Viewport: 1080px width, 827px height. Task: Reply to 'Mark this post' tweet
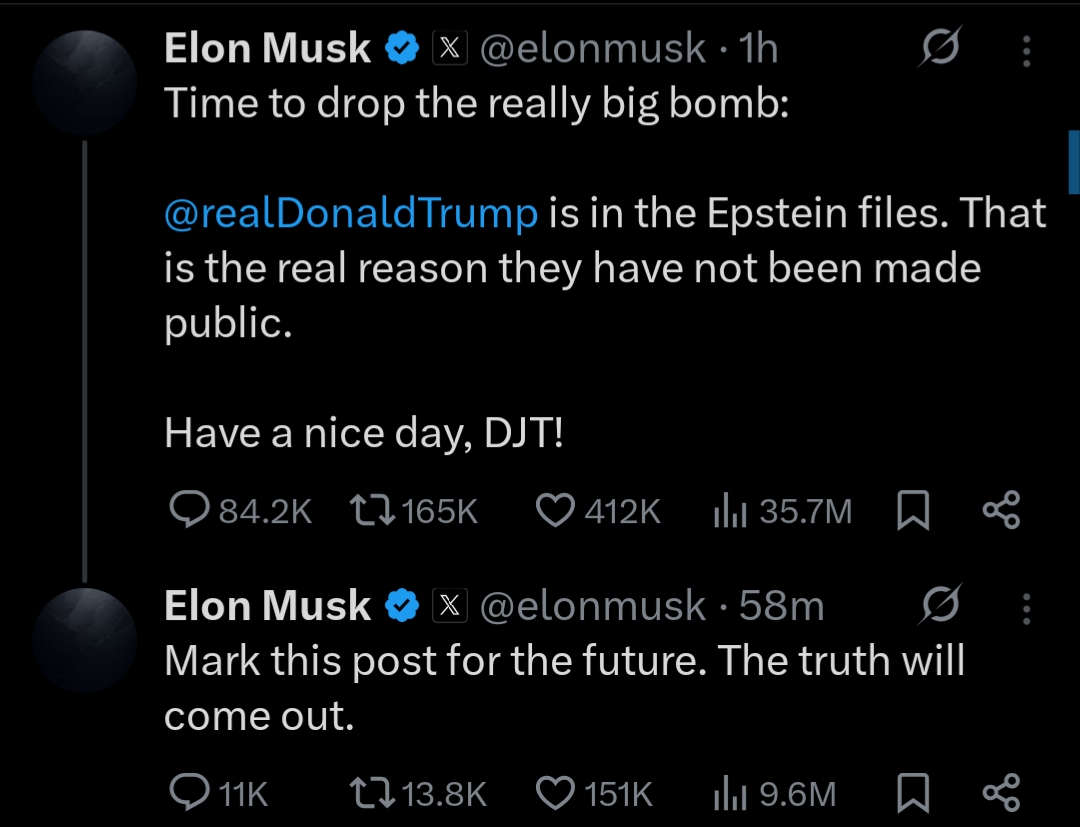click(188, 793)
